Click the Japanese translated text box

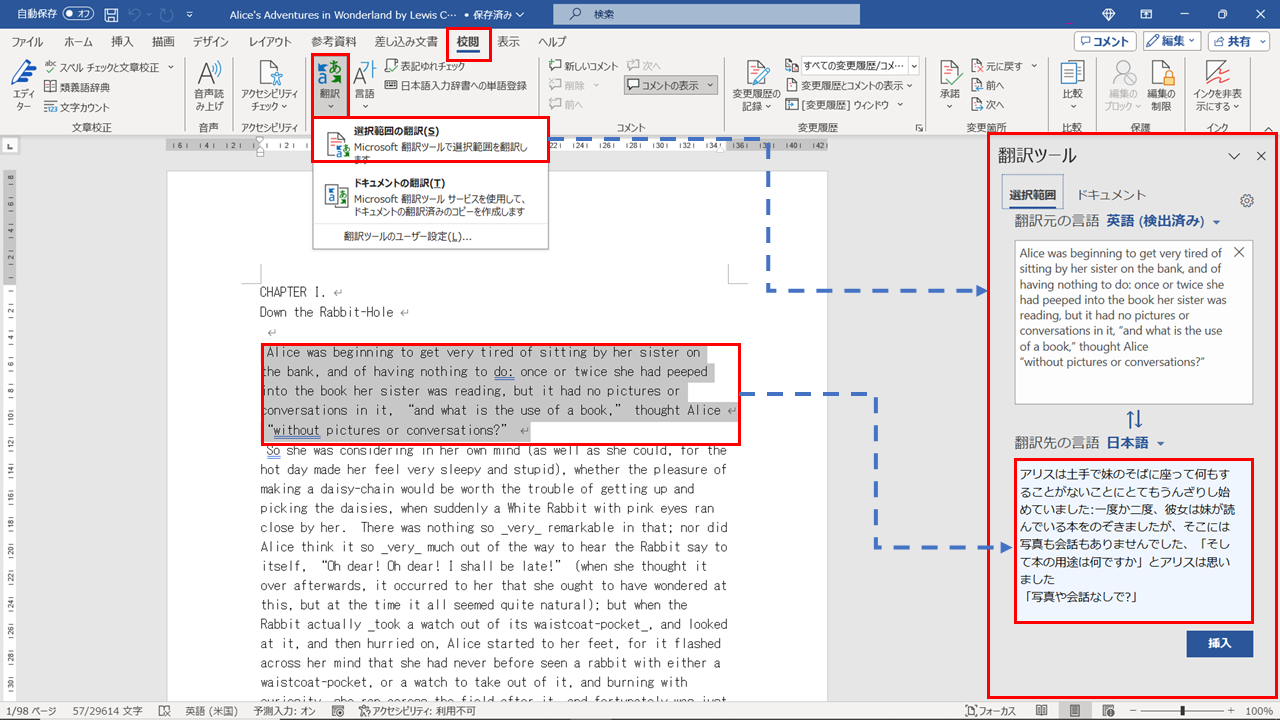[x=1134, y=540]
